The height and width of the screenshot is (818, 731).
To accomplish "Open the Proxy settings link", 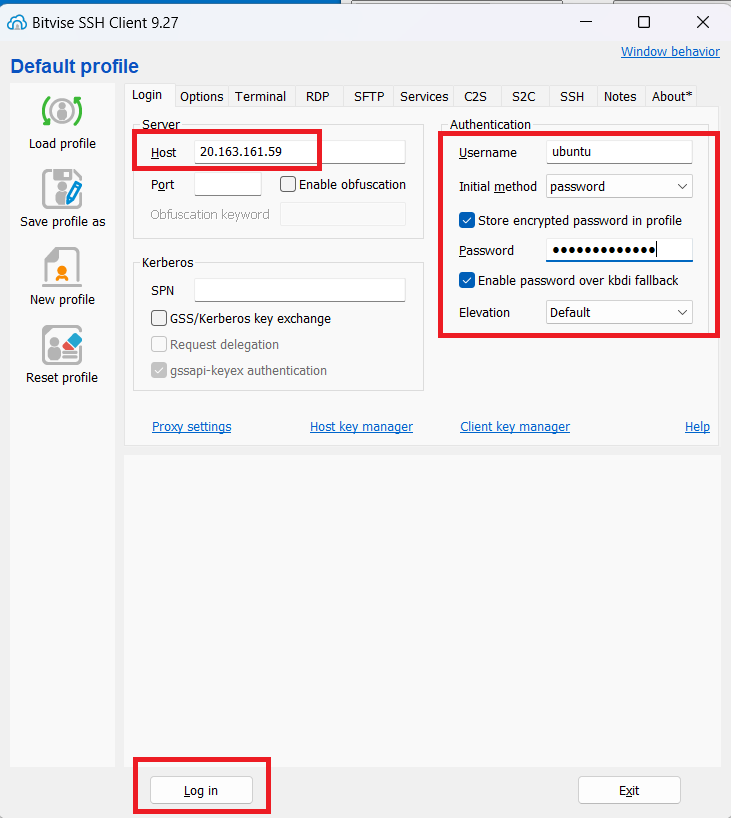I will pyautogui.click(x=191, y=427).
